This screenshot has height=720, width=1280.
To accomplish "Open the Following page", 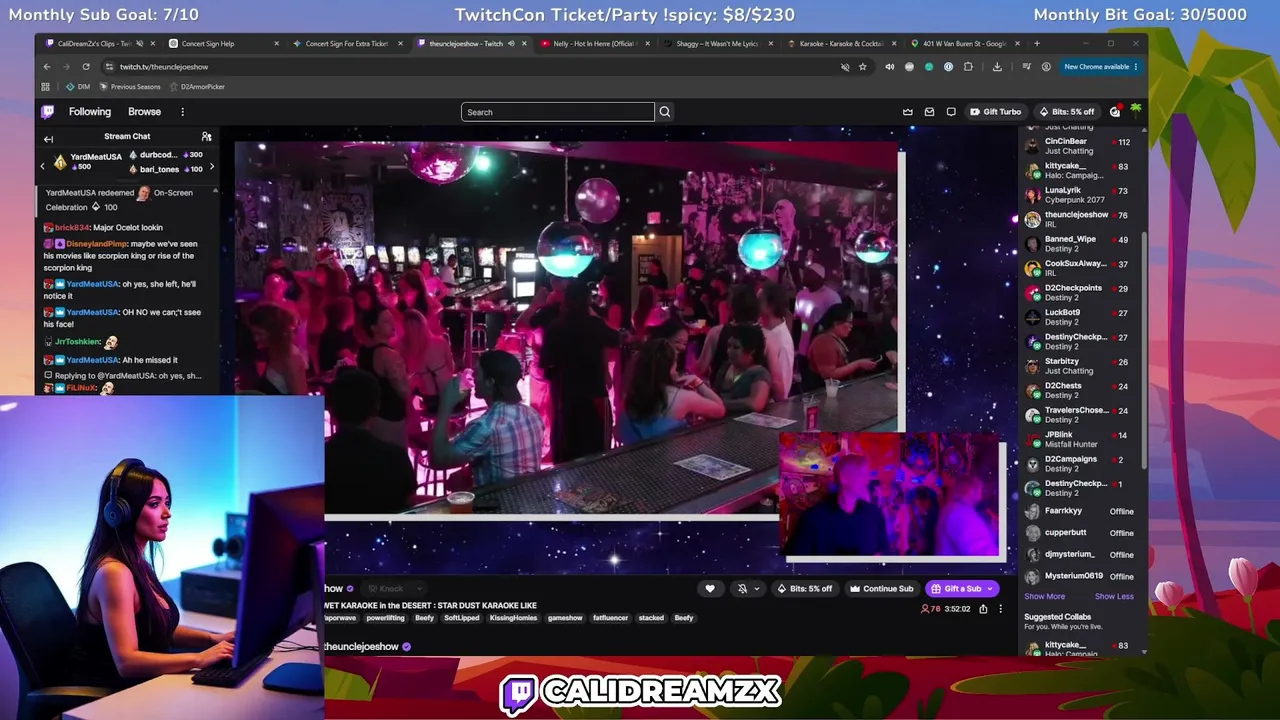I will (90, 112).
